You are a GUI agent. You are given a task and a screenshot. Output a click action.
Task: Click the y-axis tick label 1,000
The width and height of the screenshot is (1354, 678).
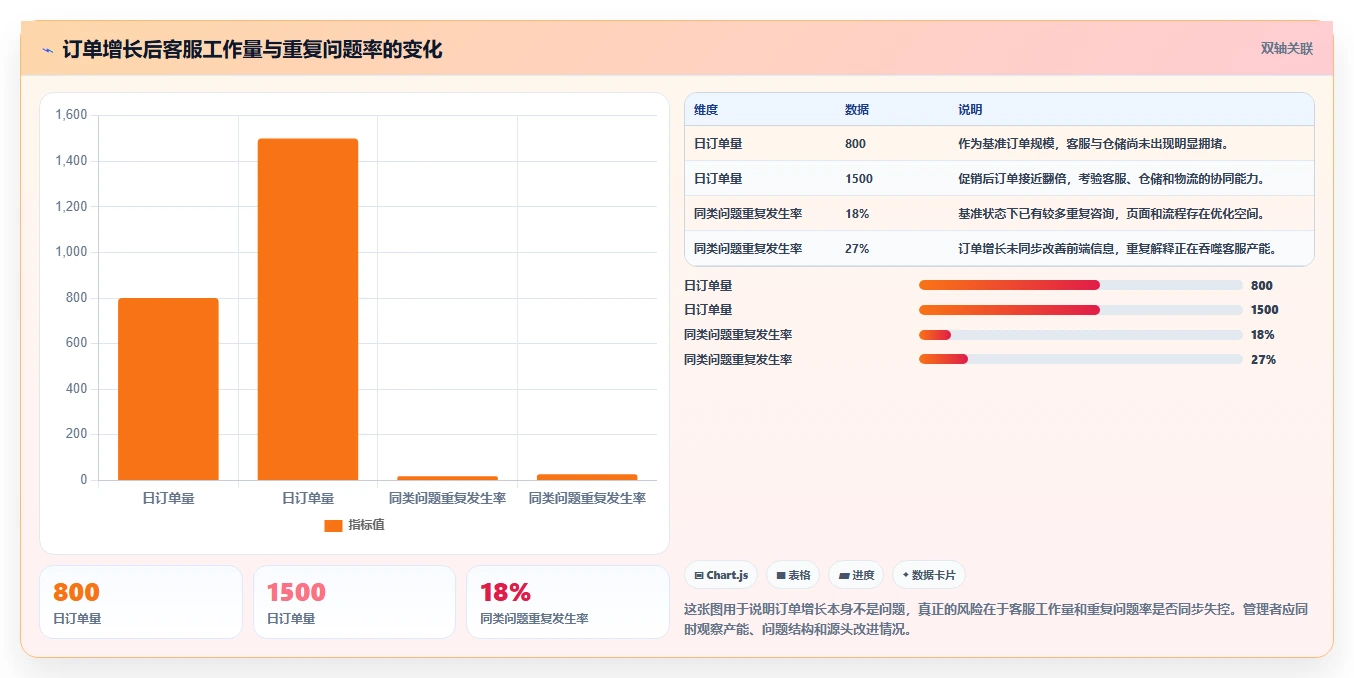click(x=71, y=252)
